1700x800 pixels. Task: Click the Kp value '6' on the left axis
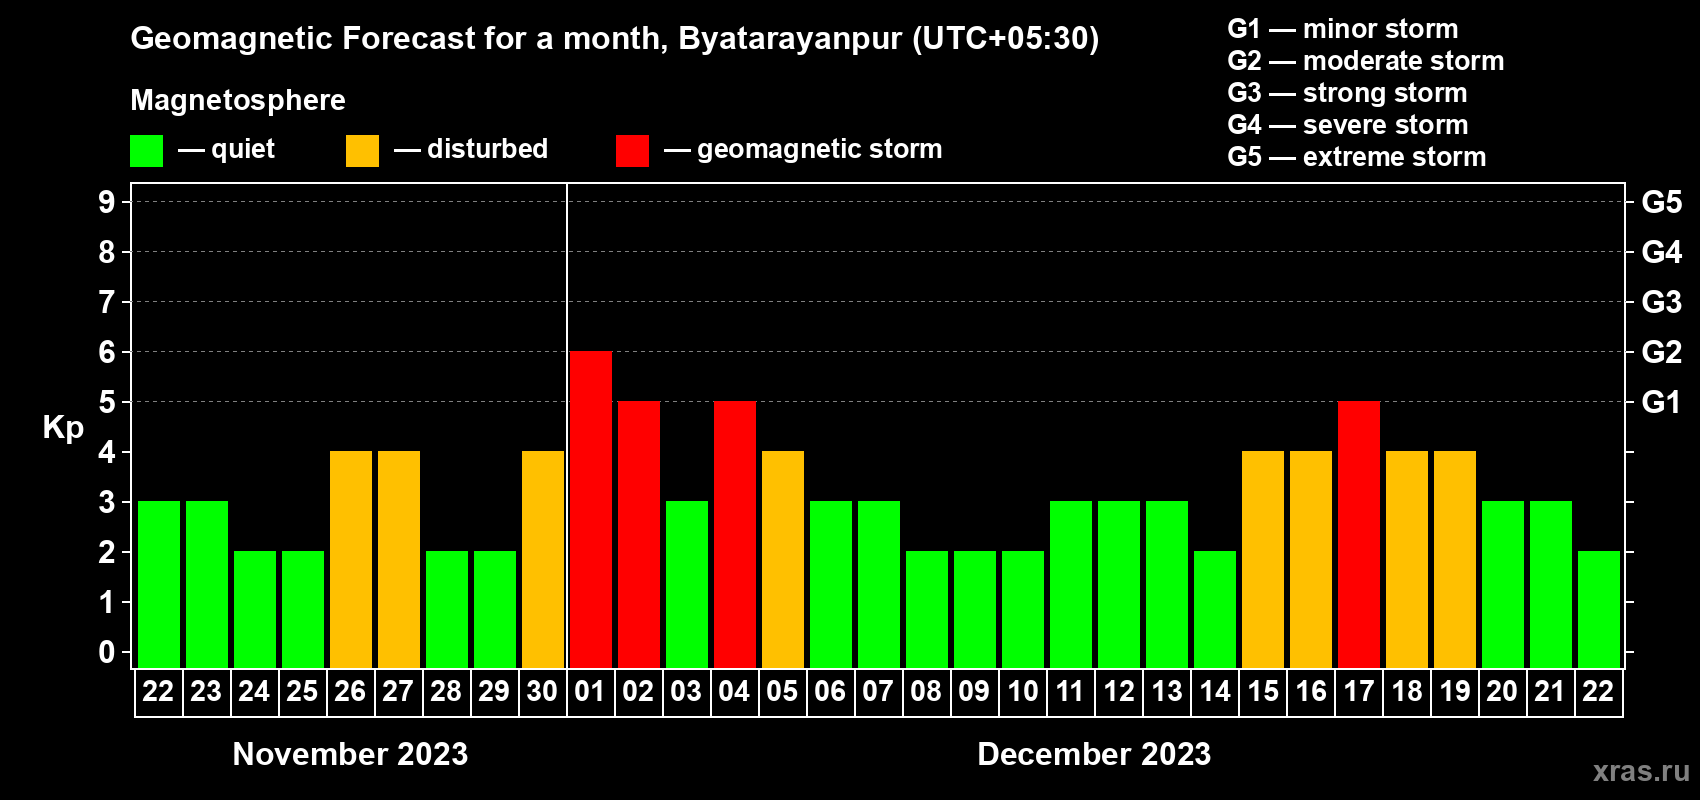pyautogui.click(x=107, y=352)
